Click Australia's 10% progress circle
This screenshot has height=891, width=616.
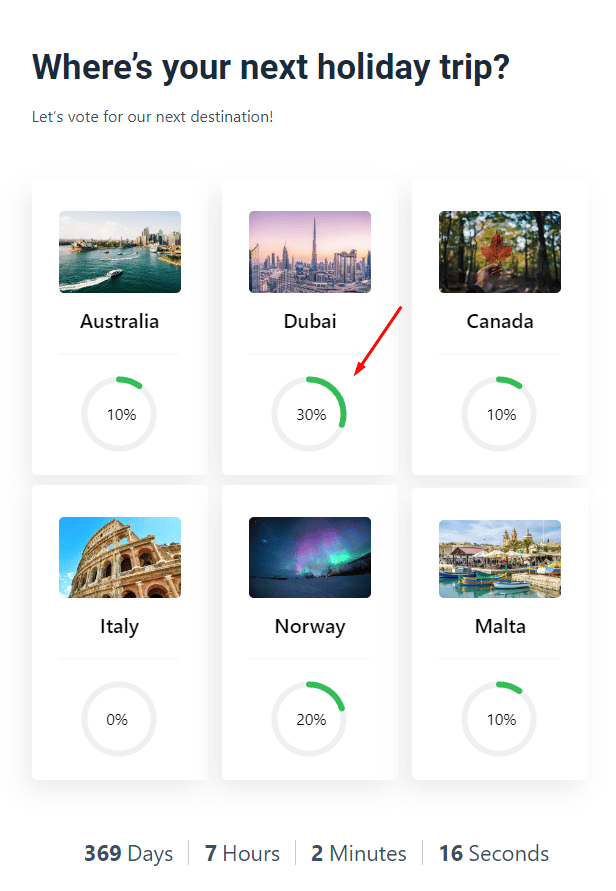tap(119, 414)
